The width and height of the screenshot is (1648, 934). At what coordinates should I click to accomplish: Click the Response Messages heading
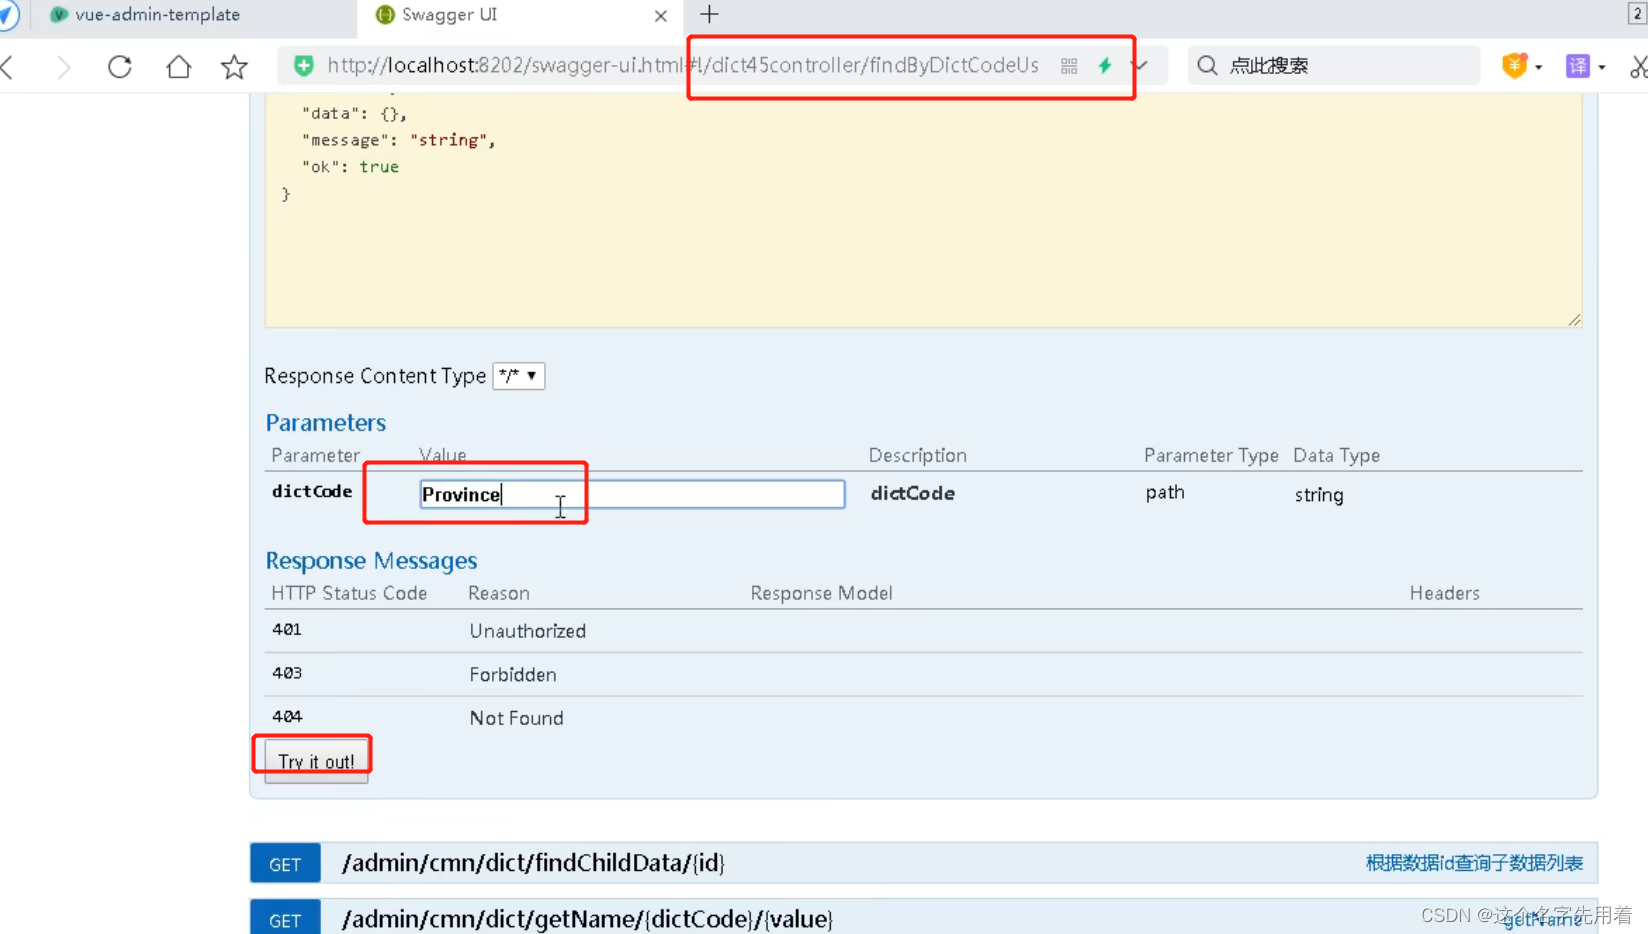371,561
